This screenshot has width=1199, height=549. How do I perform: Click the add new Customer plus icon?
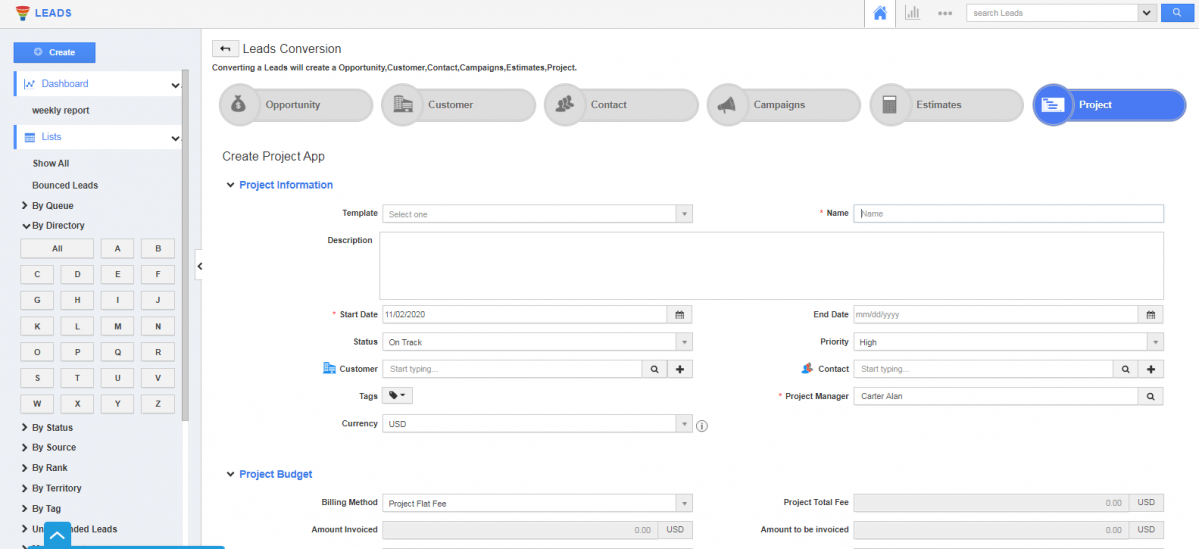click(680, 369)
